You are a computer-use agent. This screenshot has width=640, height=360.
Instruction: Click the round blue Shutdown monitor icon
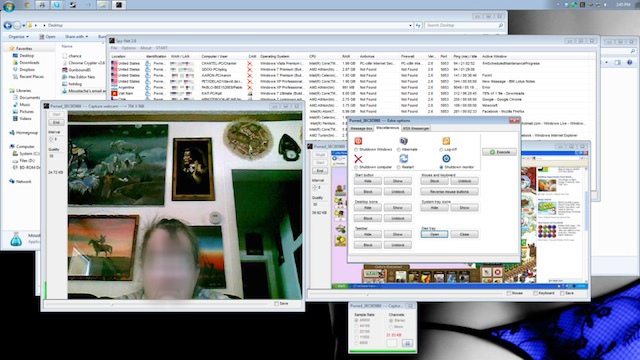tap(446, 158)
